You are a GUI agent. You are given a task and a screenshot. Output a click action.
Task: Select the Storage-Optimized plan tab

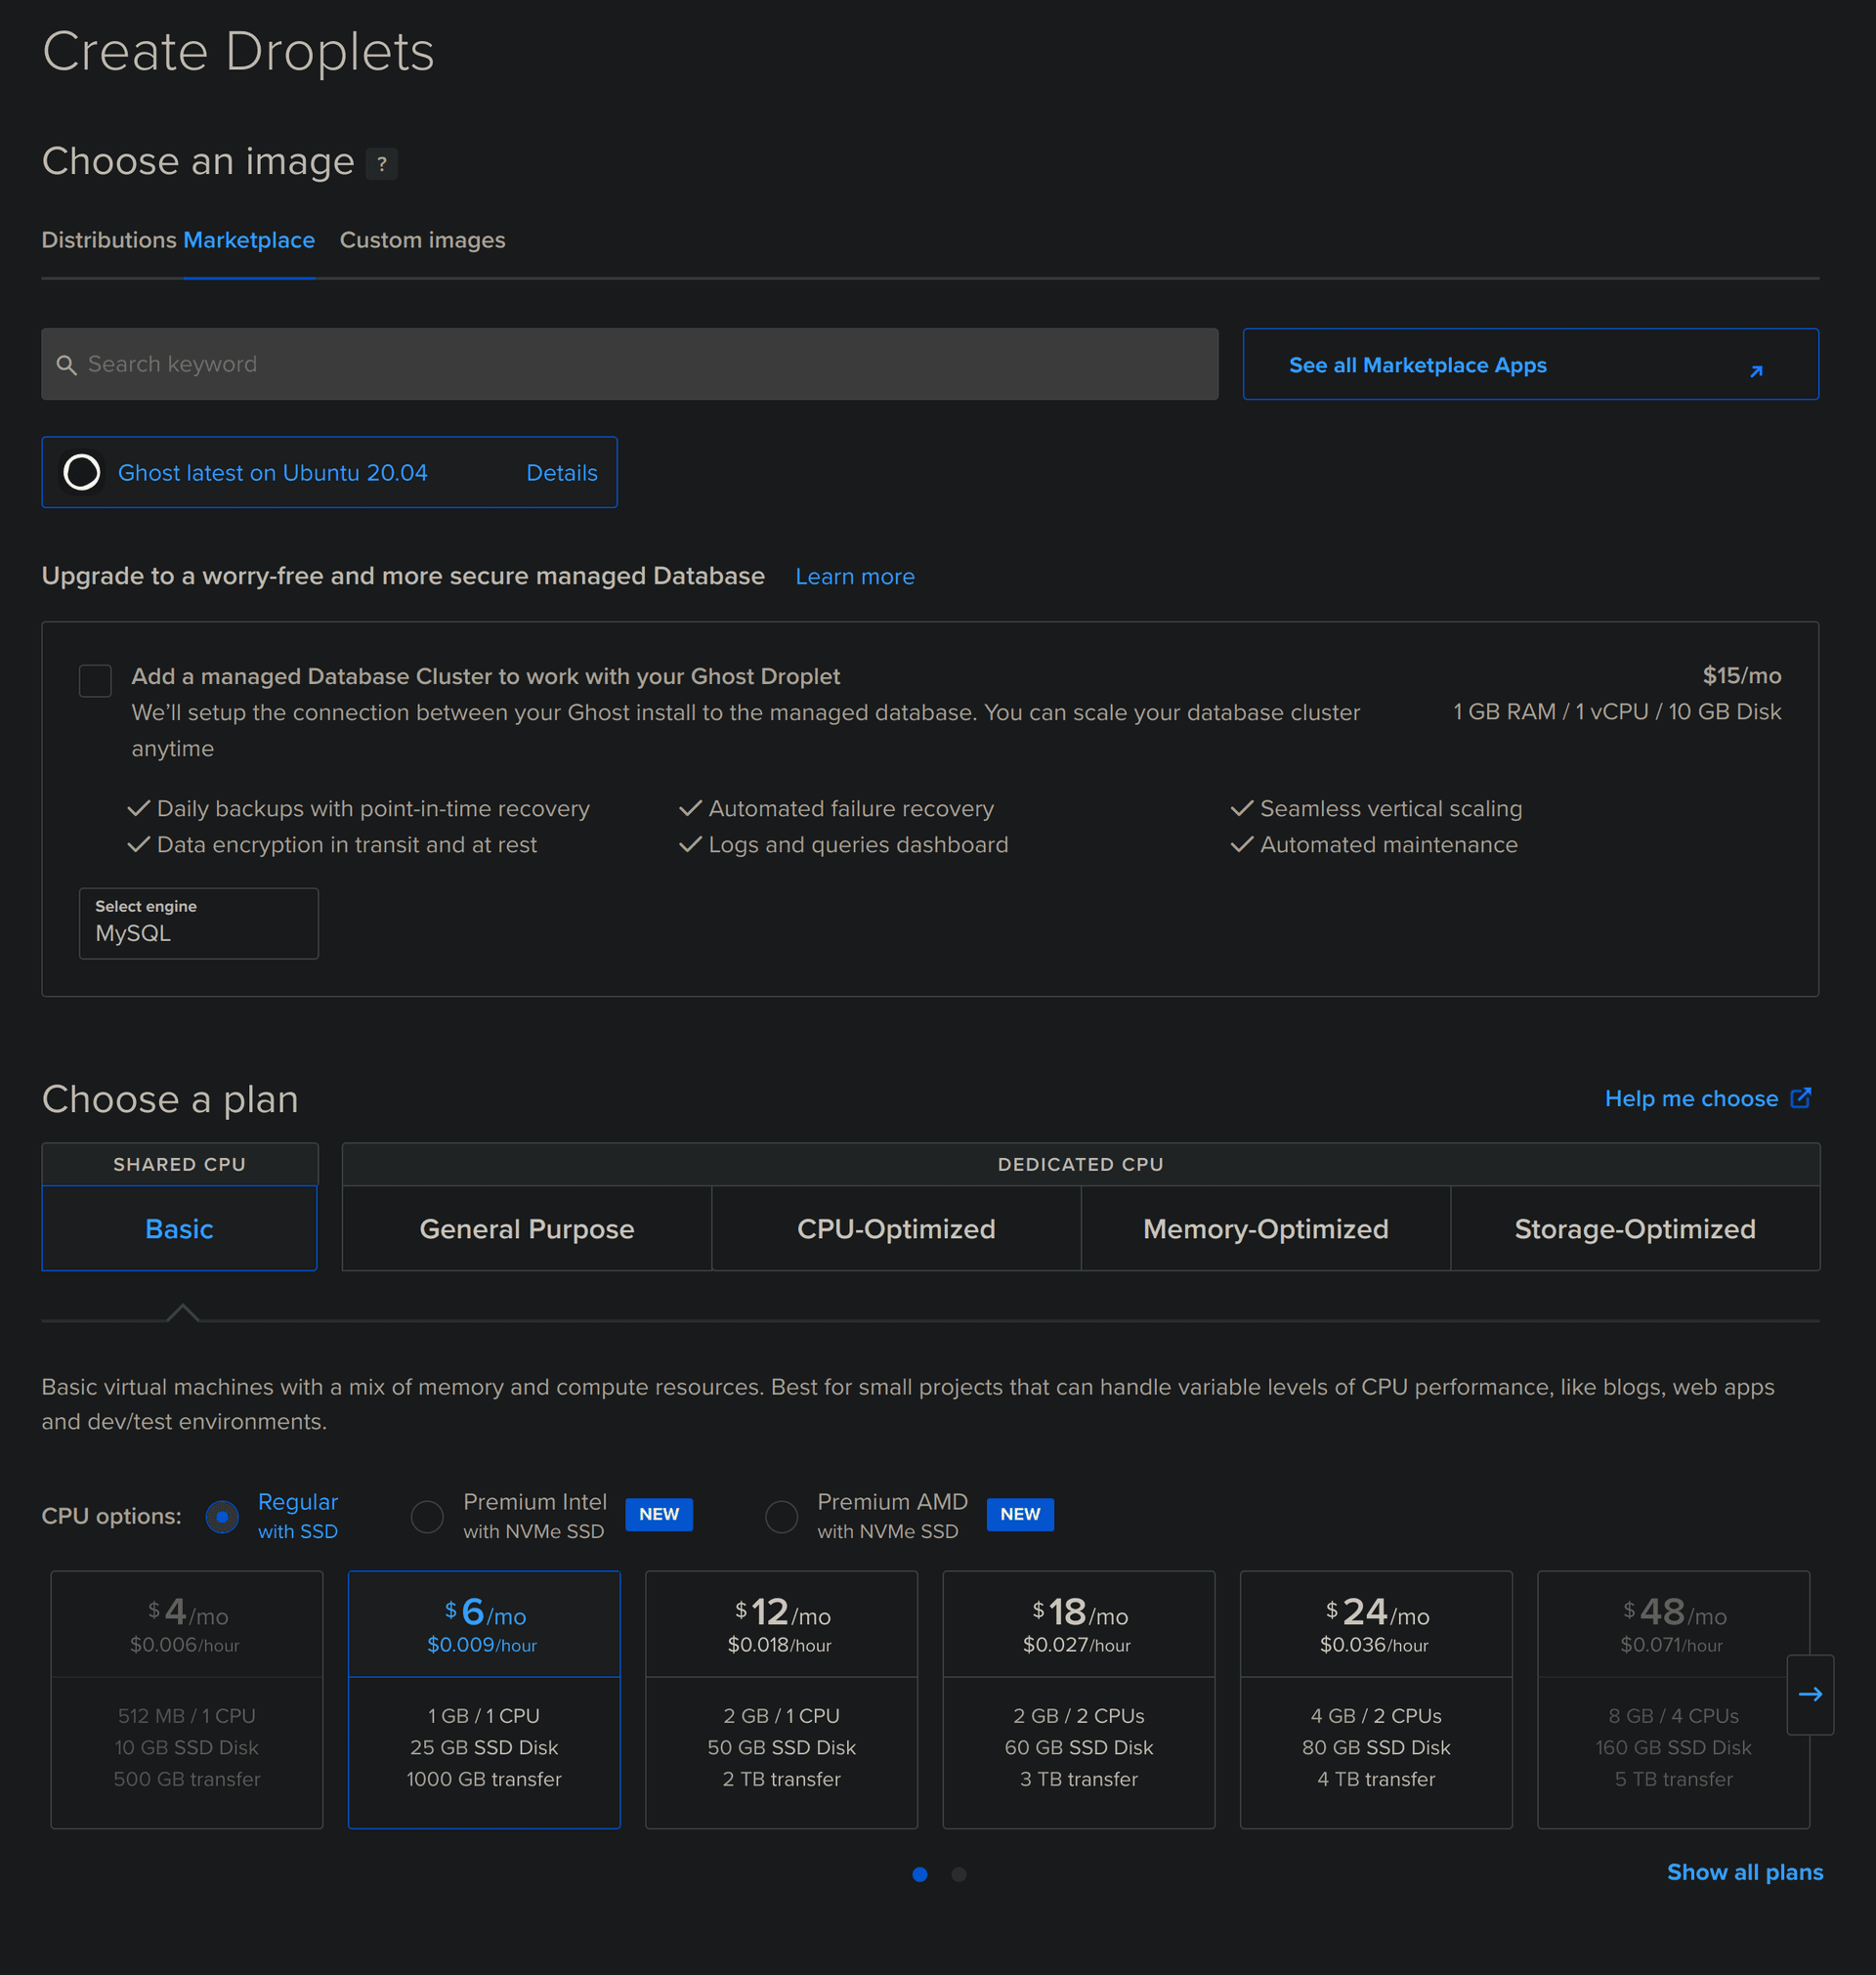[1635, 1228]
